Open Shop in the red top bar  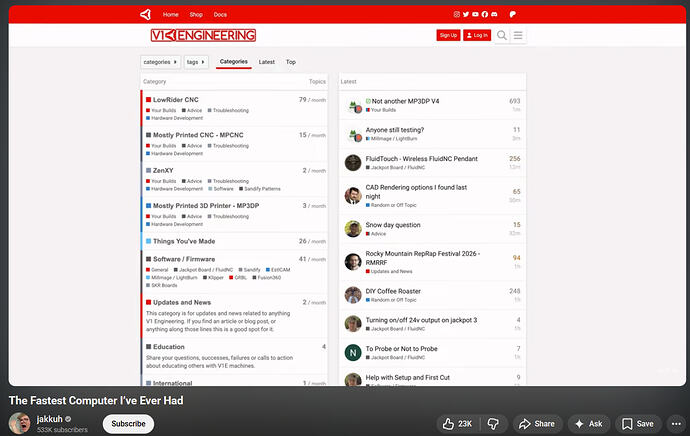click(196, 15)
